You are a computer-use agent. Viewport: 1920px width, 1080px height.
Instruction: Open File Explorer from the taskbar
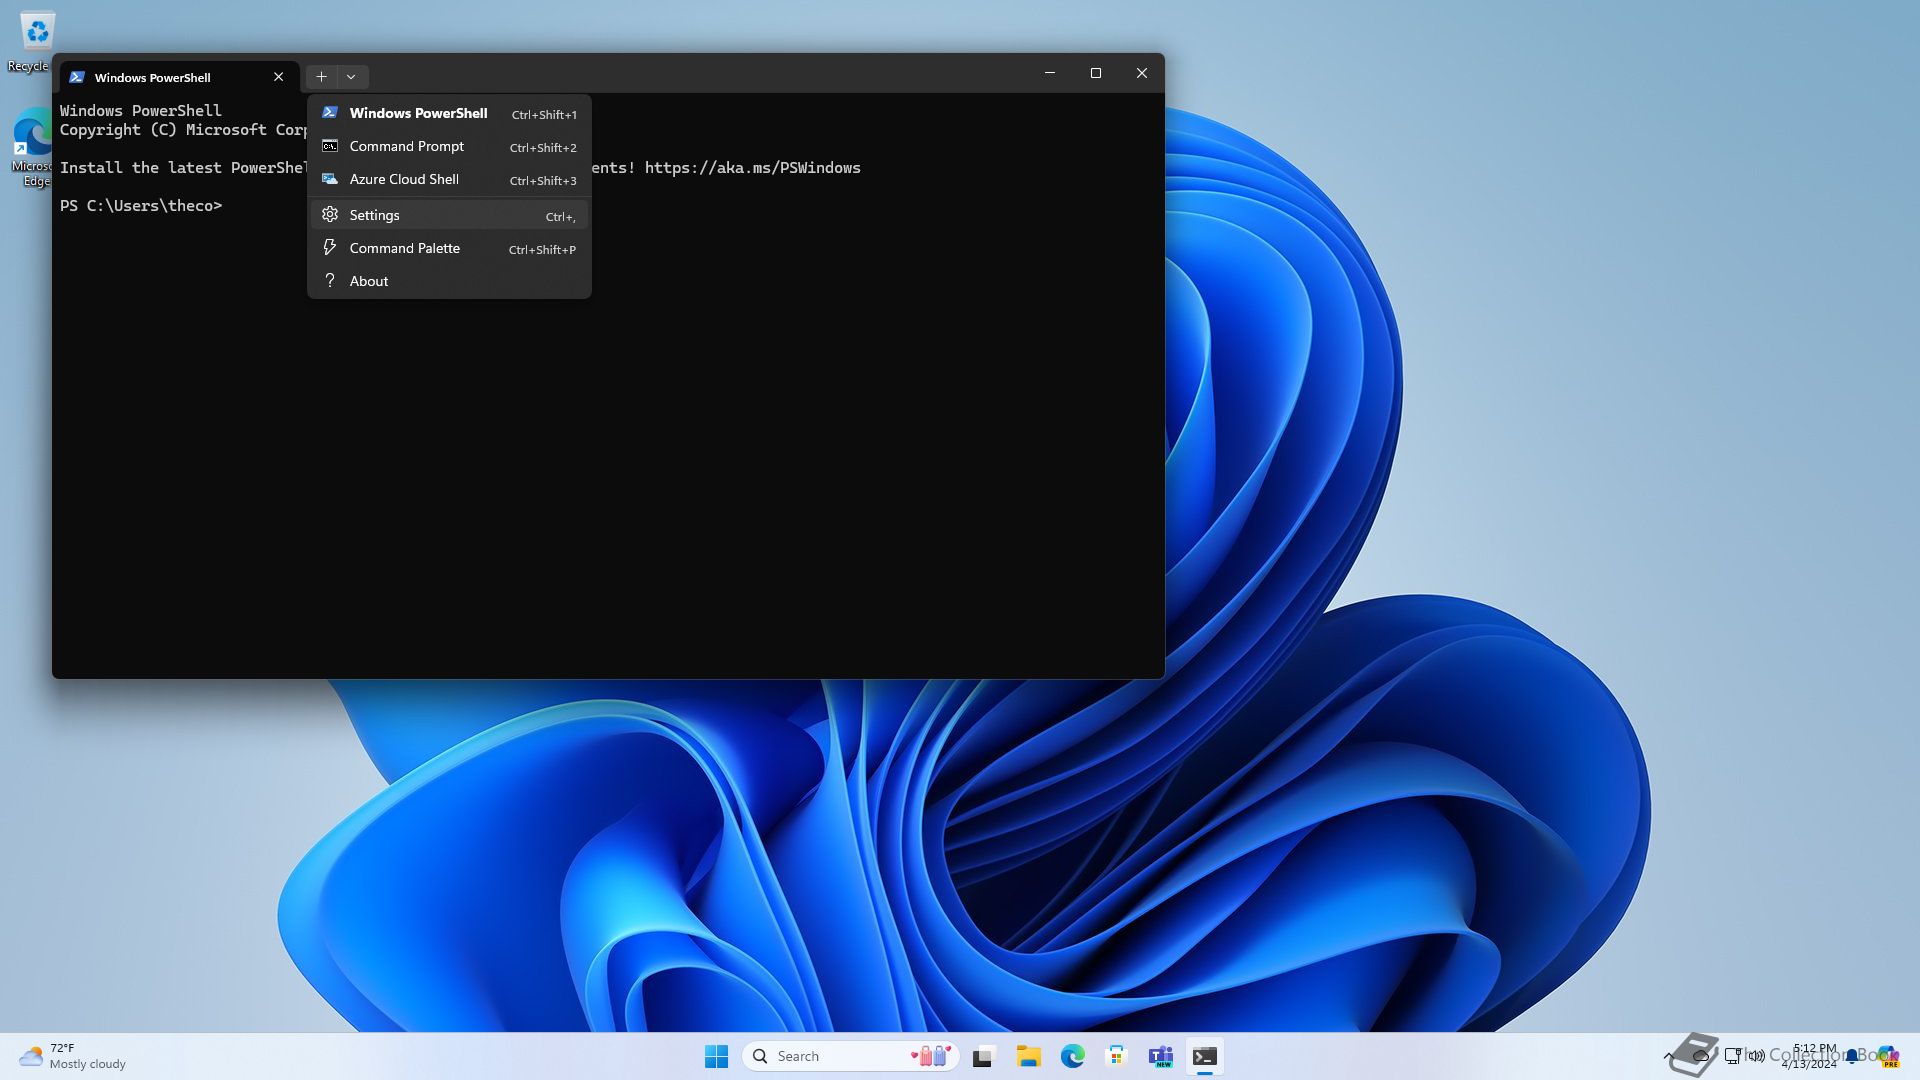[x=1028, y=1056]
